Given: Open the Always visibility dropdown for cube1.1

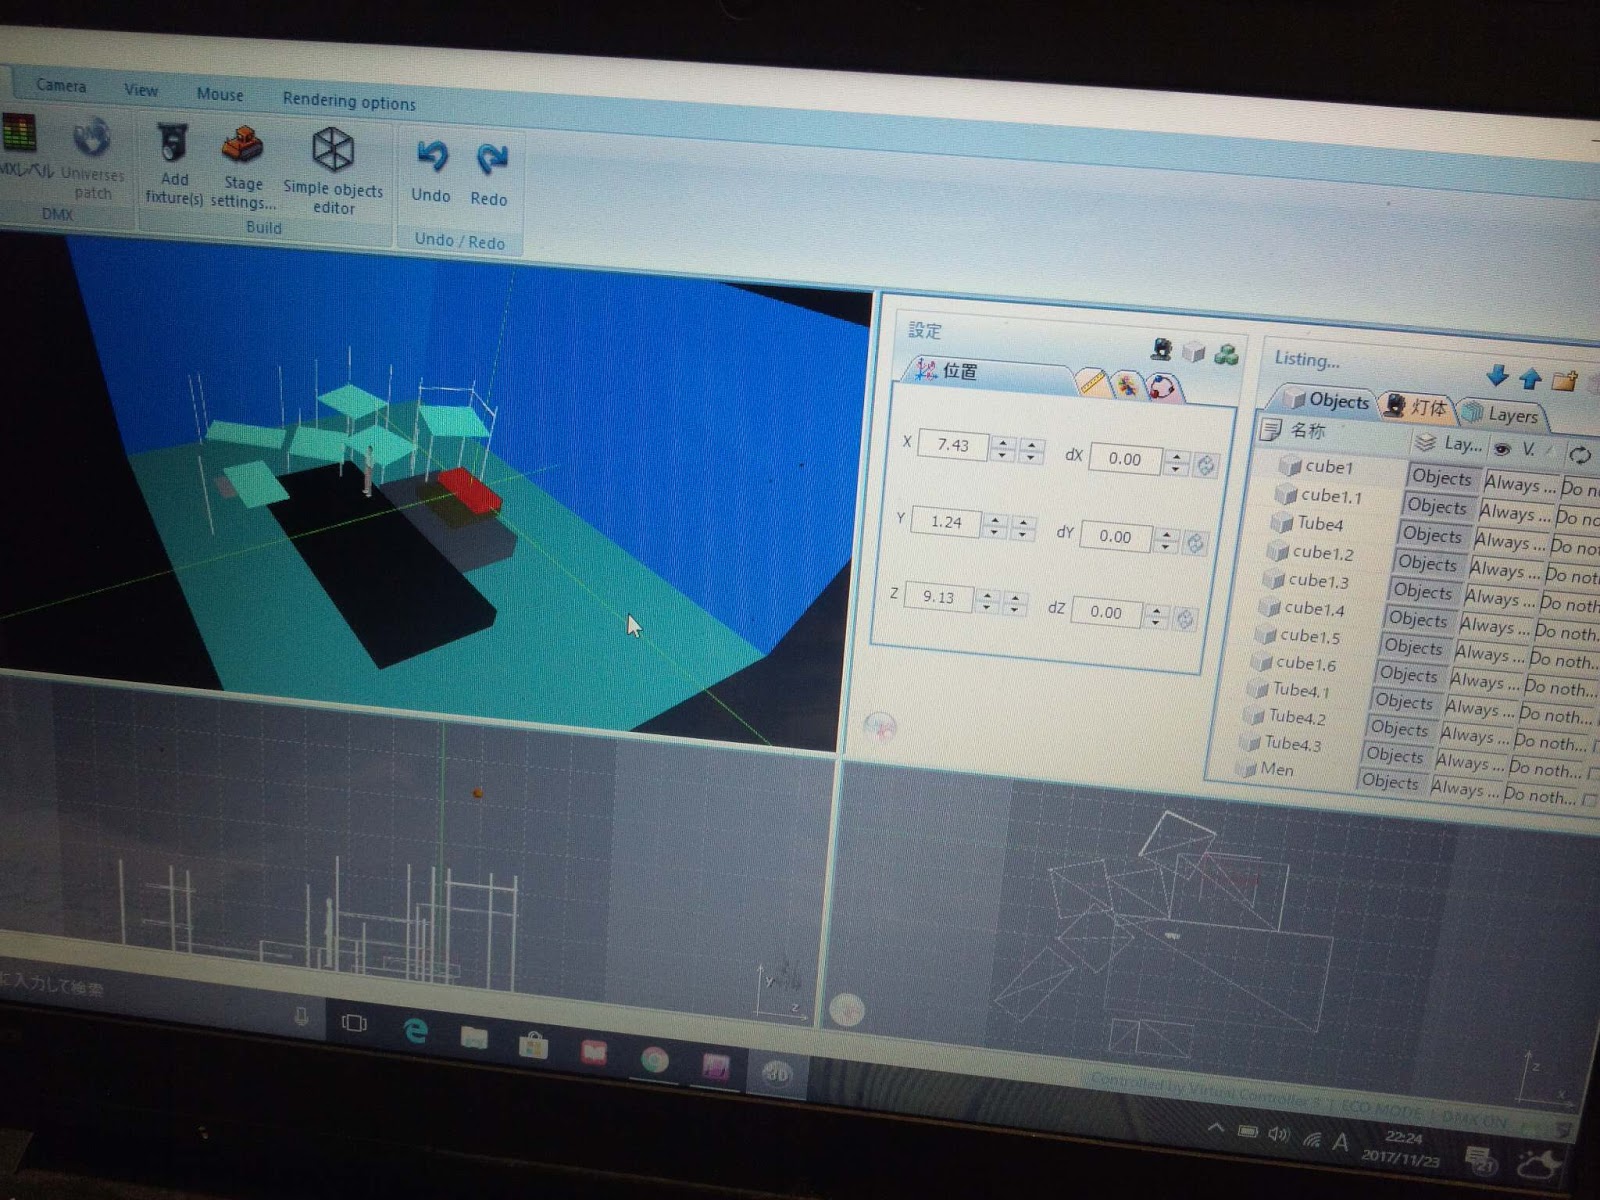Looking at the screenshot, I should 1515,513.
